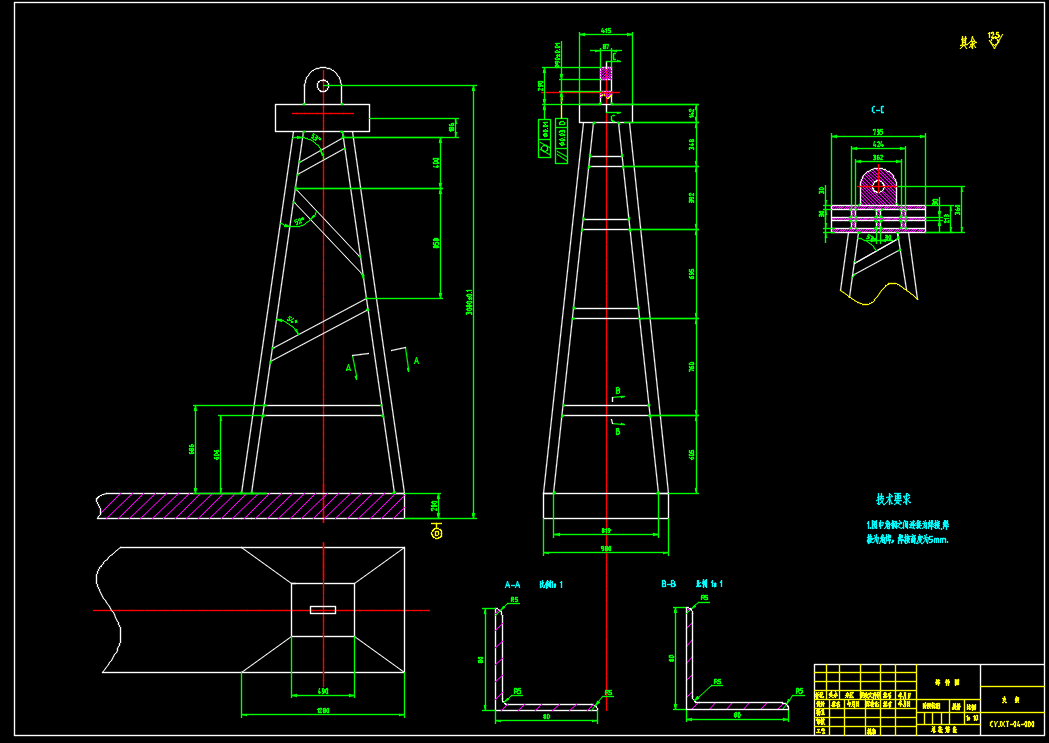Image resolution: width=1049 pixels, height=743 pixels.
Task: Click drawing number CY.IXT-04-000 in title block
Action: click(1011, 724)
